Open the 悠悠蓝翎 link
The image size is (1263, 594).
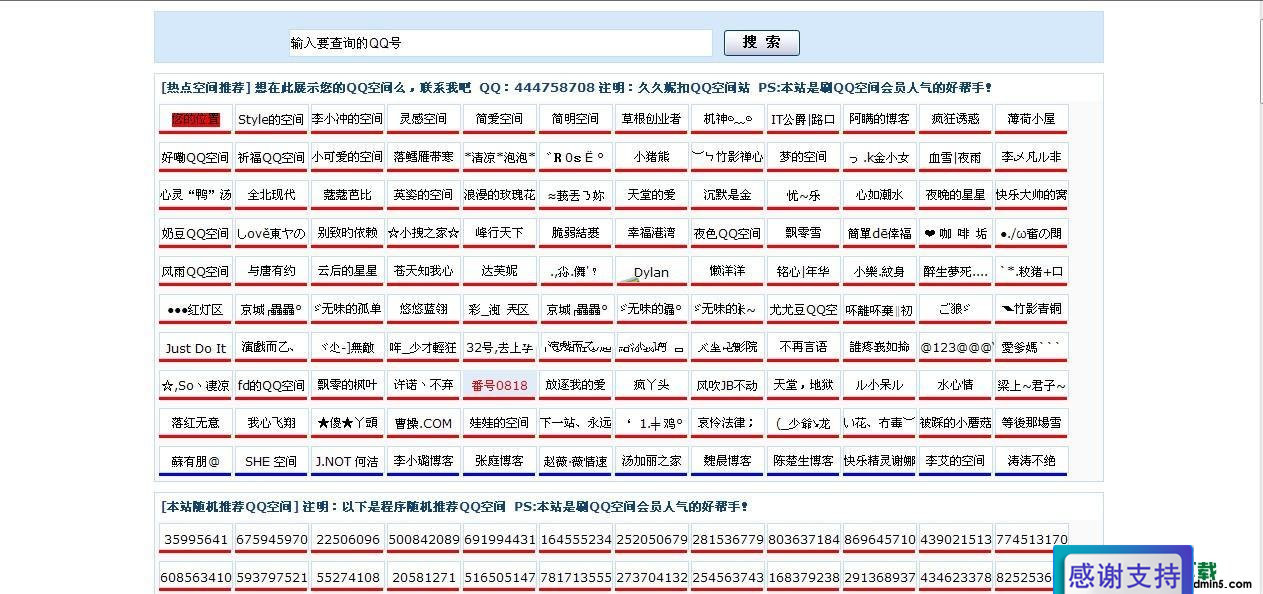pyautogui.click(x=423, y=310)
